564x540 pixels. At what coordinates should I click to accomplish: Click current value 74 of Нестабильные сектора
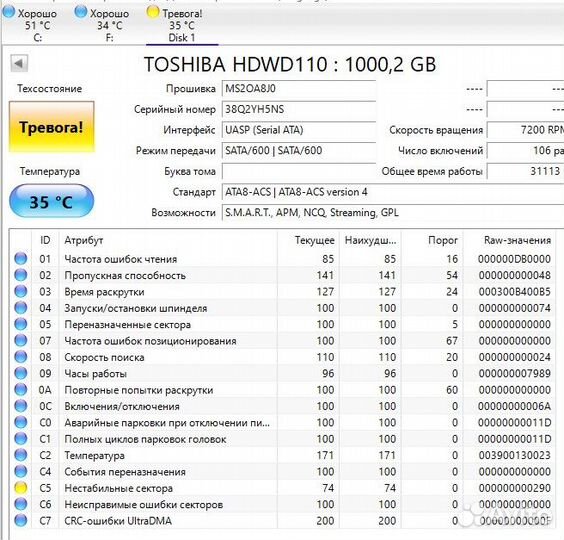328,488
